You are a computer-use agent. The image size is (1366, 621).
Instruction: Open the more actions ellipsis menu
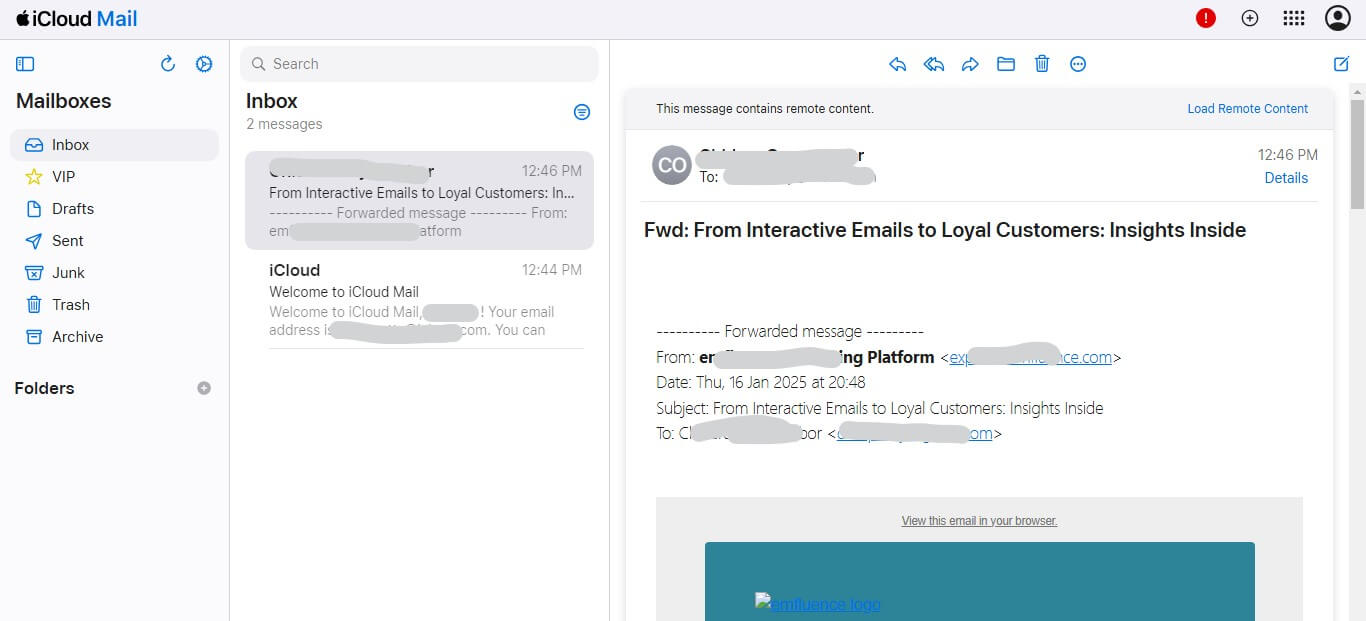pos(1078,63)
